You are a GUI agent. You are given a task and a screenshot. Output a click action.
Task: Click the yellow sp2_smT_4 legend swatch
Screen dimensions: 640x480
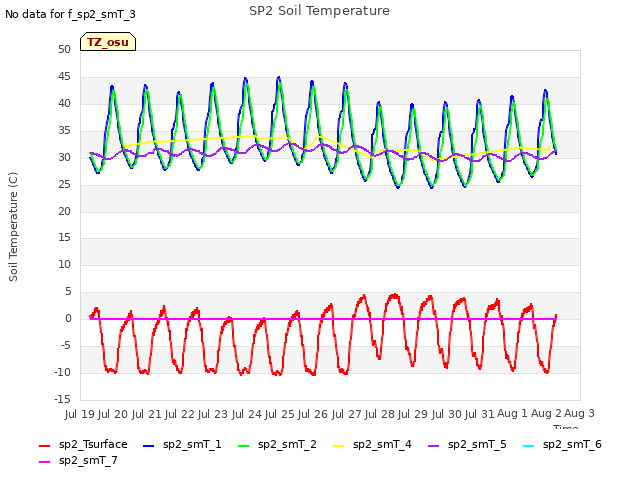pos(338,446)
